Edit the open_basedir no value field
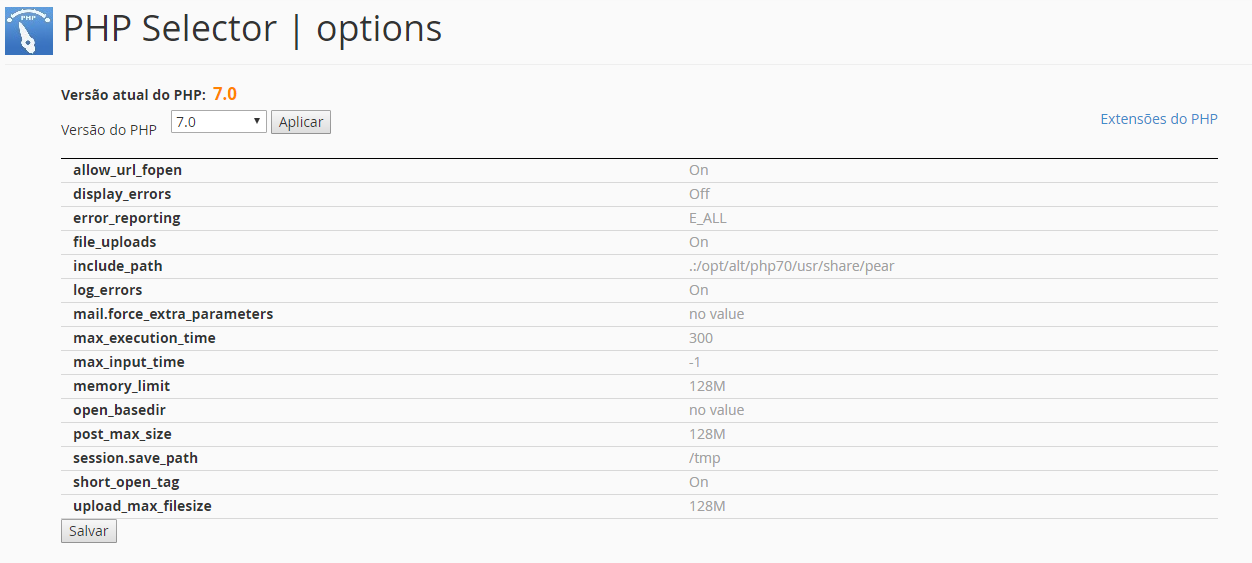Viewport: 1252px width, 563px height. [716, 410]
